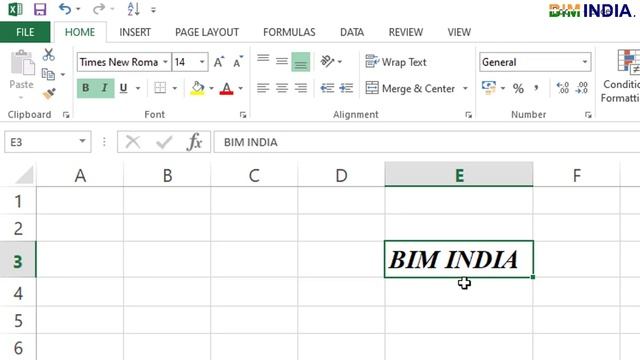Activate the Format Painter brush

(49, 93)
